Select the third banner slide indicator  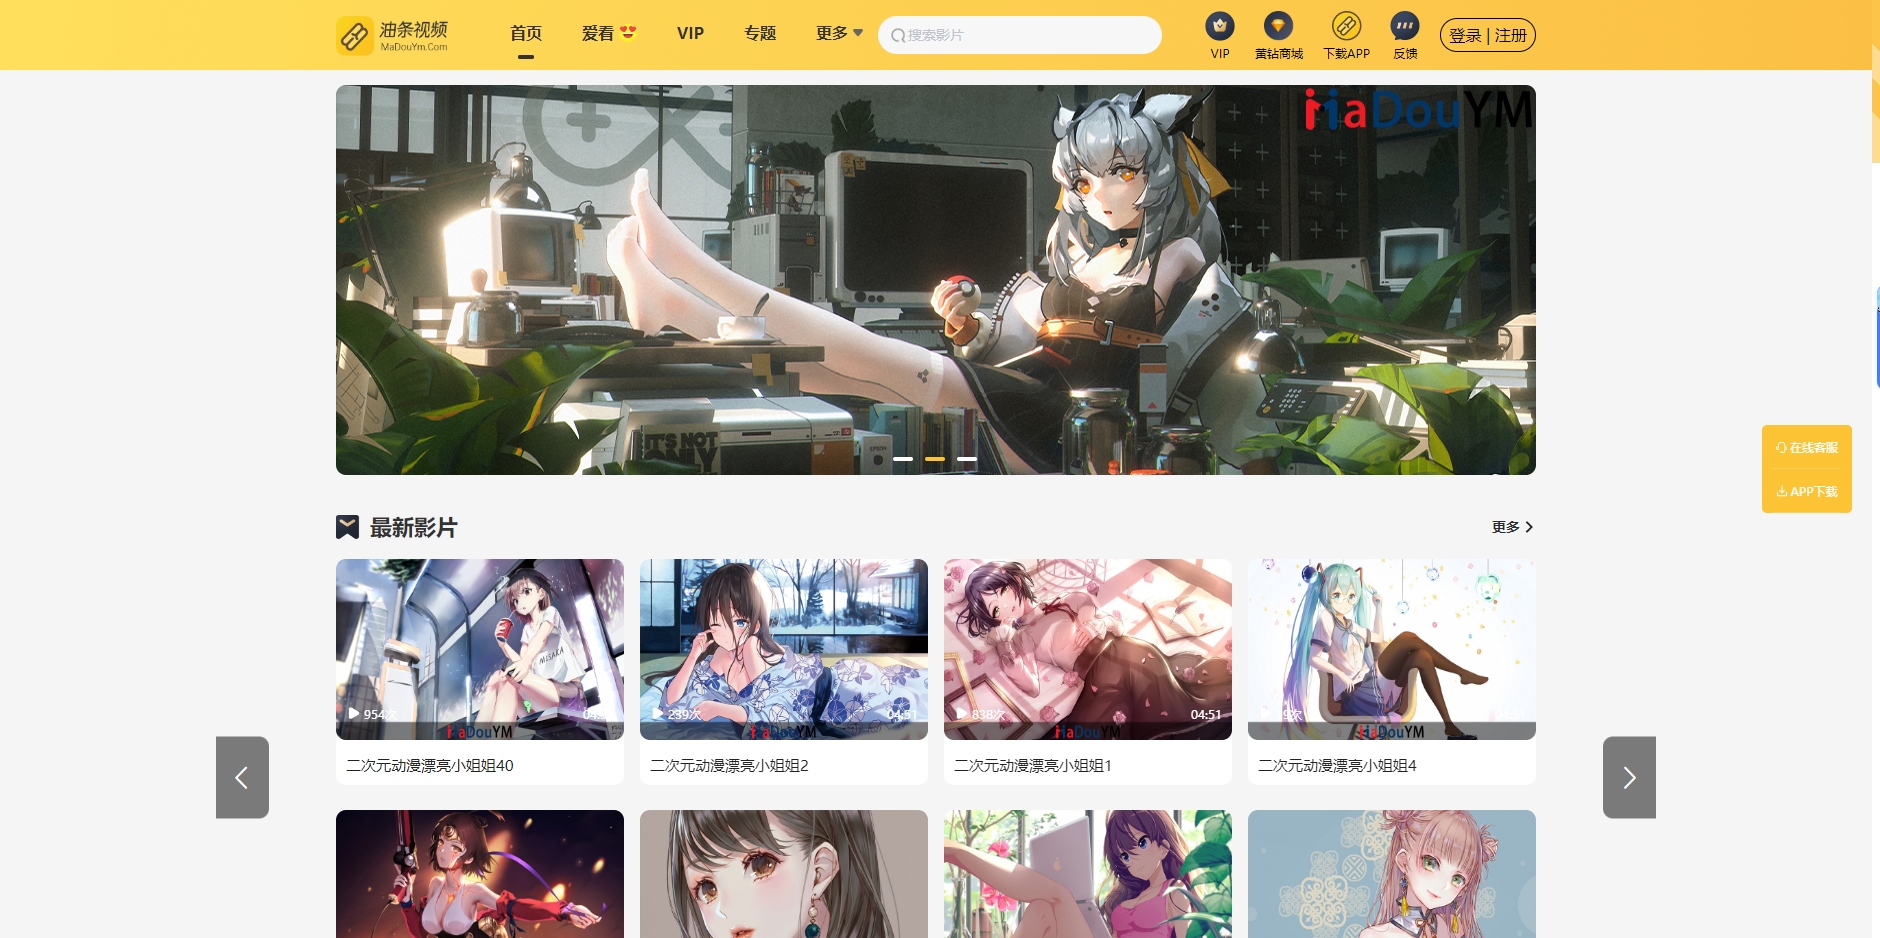click(x=967, y=459)
